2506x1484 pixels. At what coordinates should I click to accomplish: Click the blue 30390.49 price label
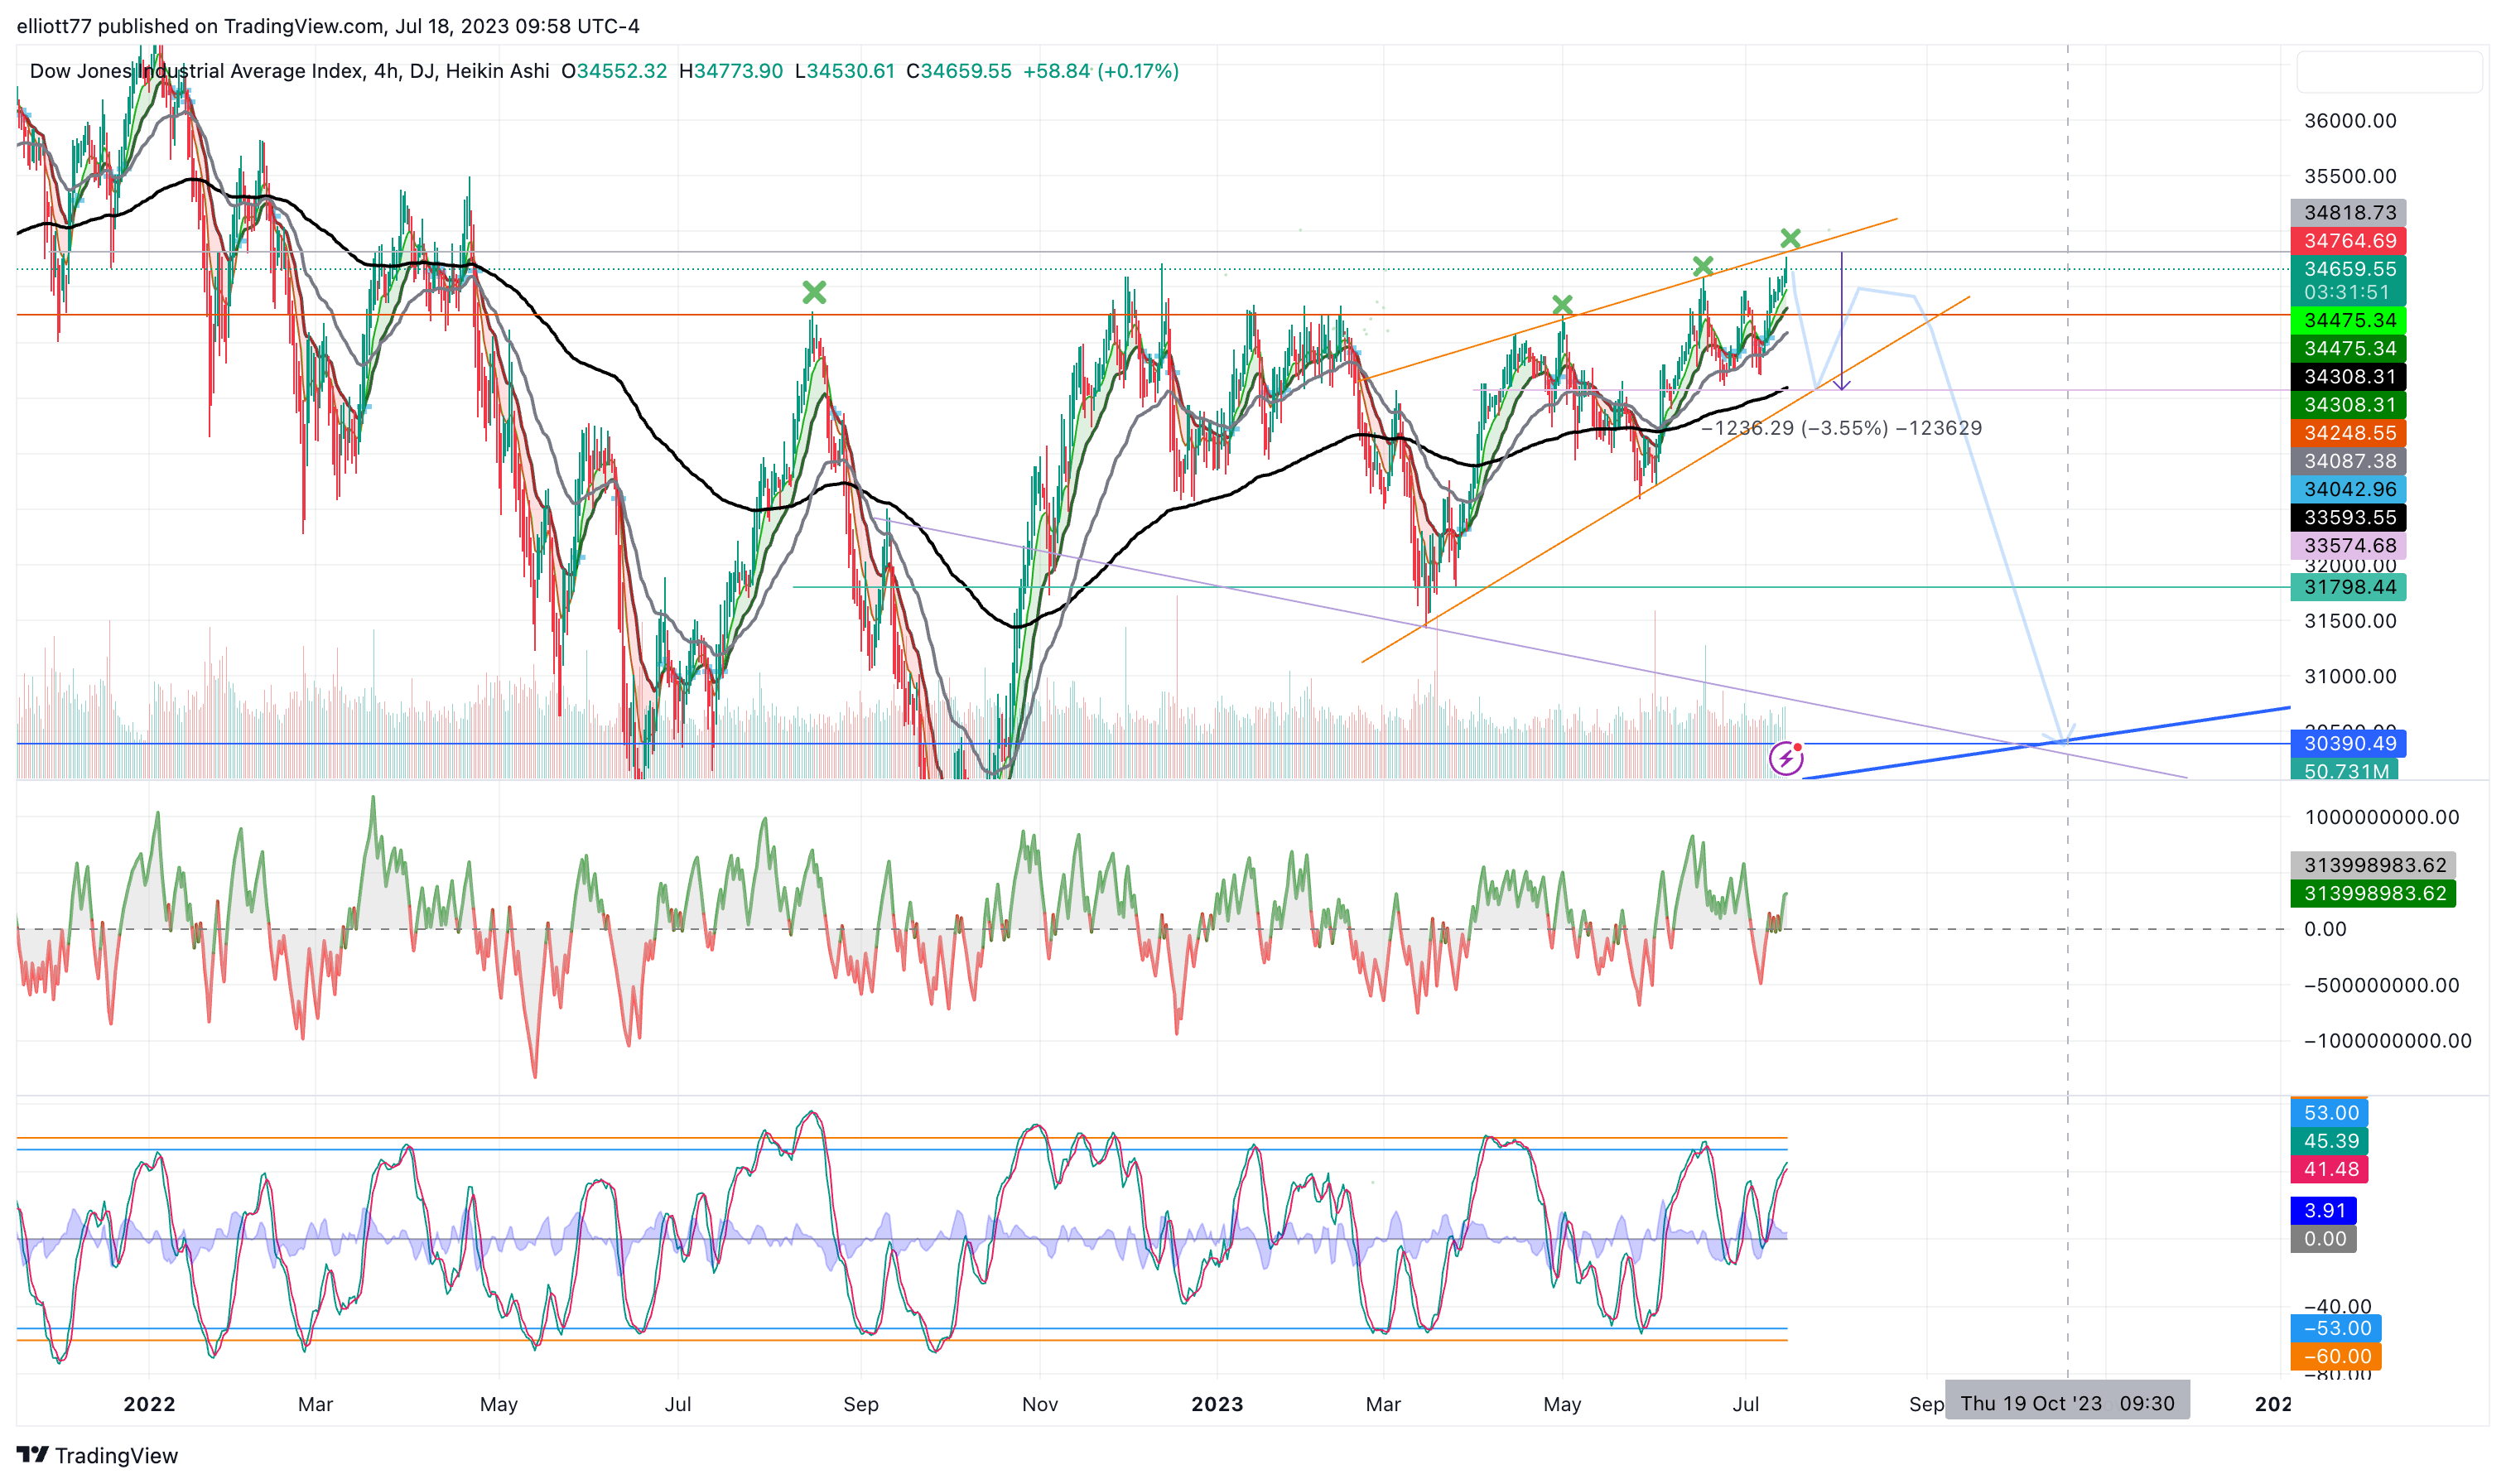point(2348,743)
